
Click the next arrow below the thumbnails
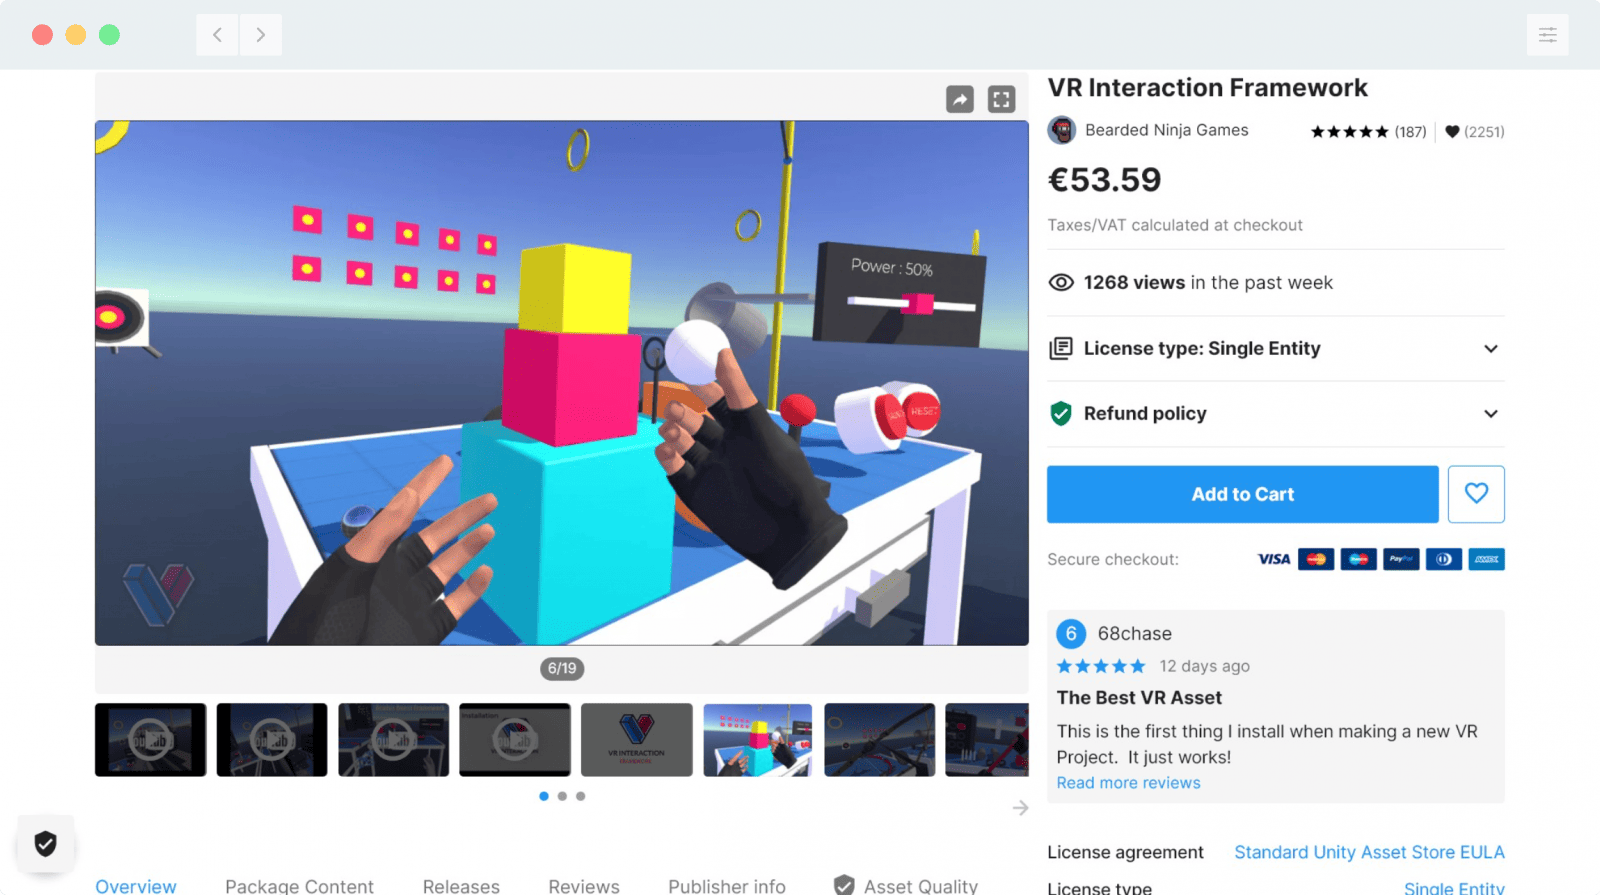[1020, 808]
